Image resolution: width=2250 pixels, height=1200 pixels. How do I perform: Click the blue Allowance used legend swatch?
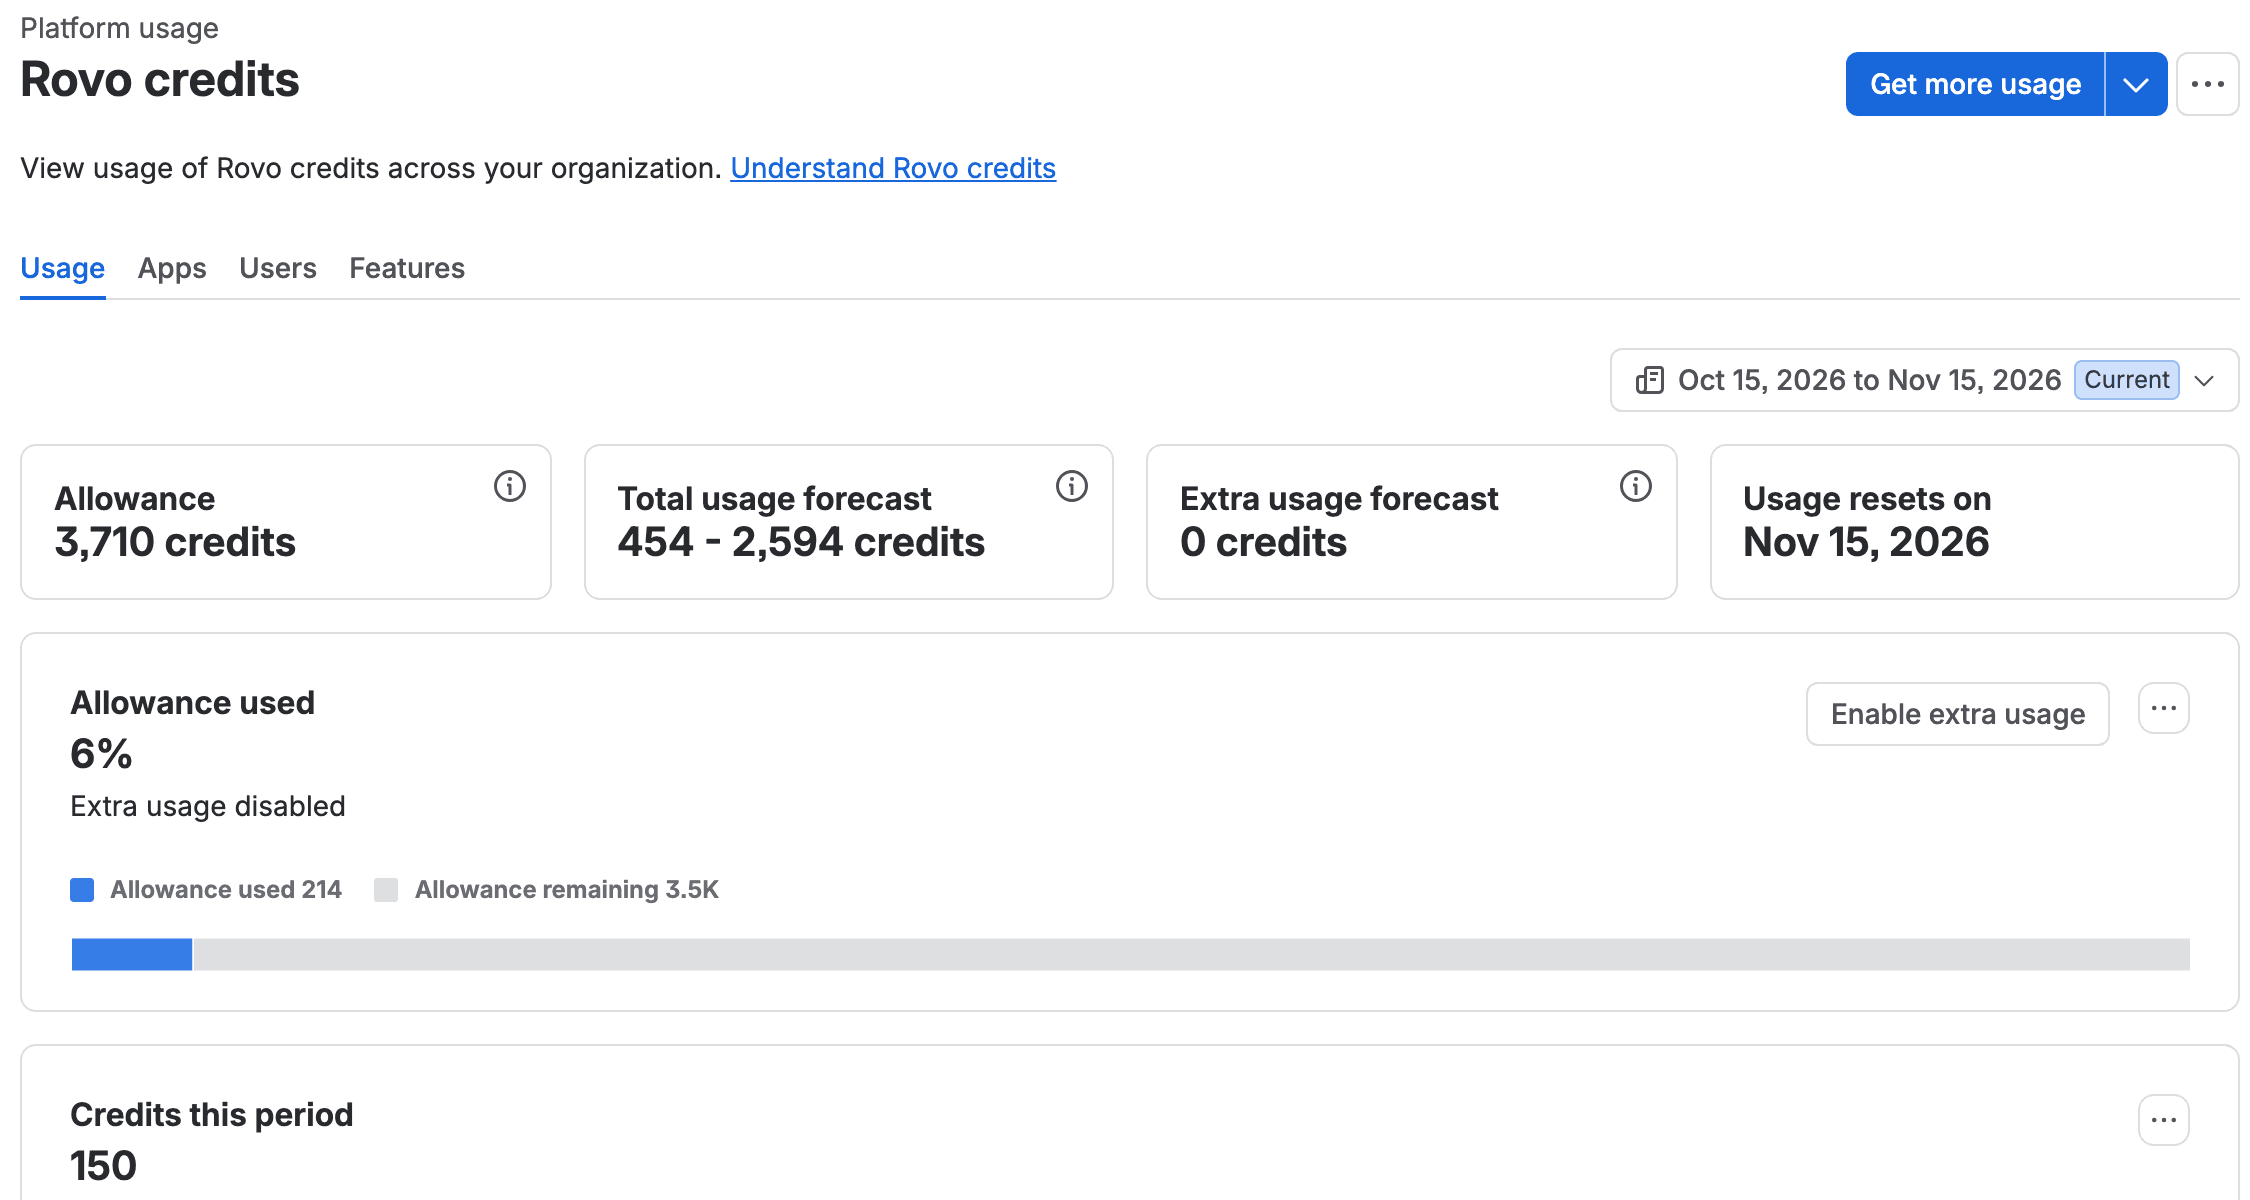[x=82, y=890]
